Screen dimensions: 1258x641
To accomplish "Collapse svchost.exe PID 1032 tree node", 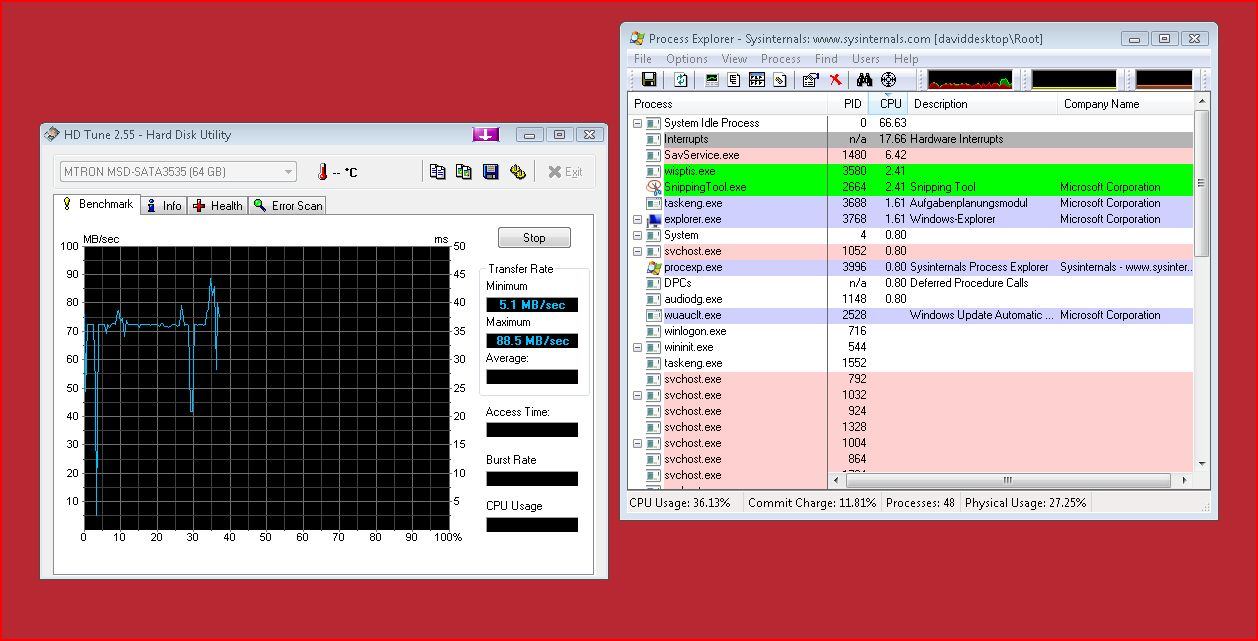I will pos(638,395).
